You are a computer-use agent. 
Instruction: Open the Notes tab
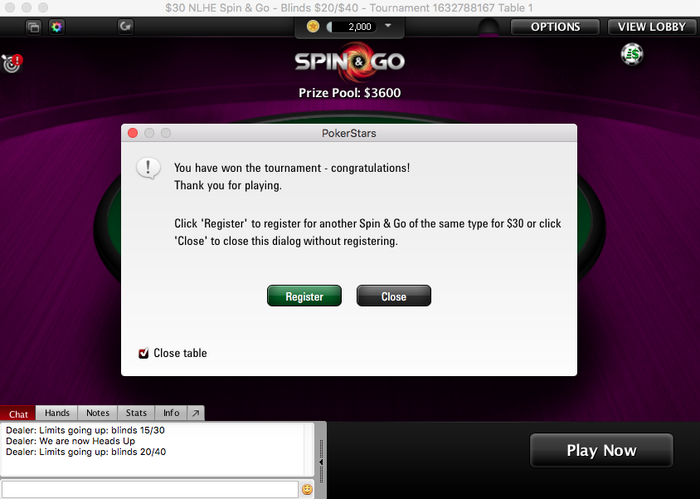point(98,413)
